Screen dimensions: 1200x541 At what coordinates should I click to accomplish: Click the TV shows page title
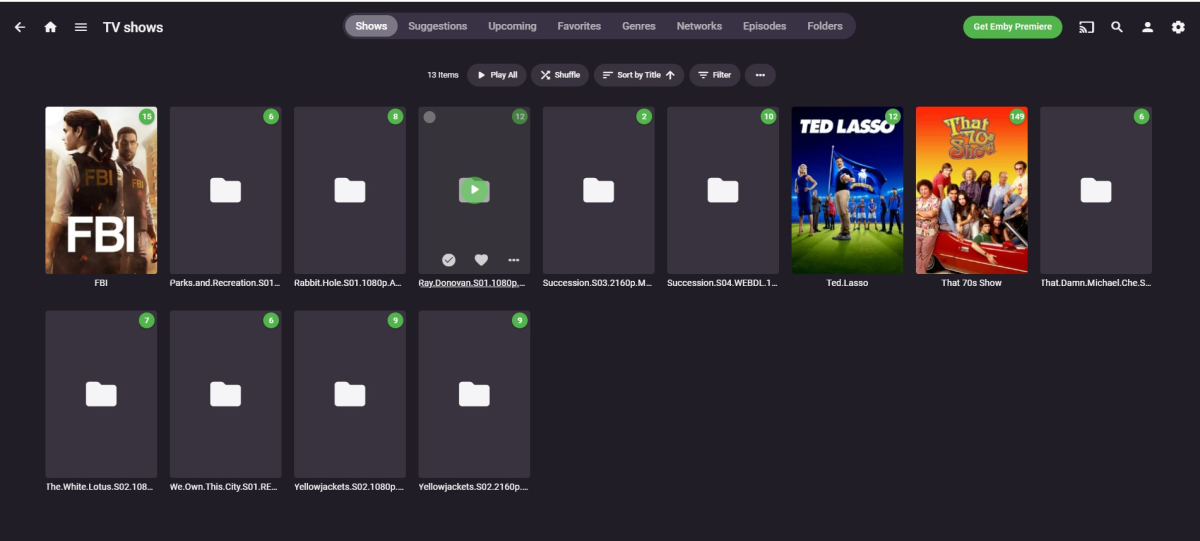(x=133, y=27)
